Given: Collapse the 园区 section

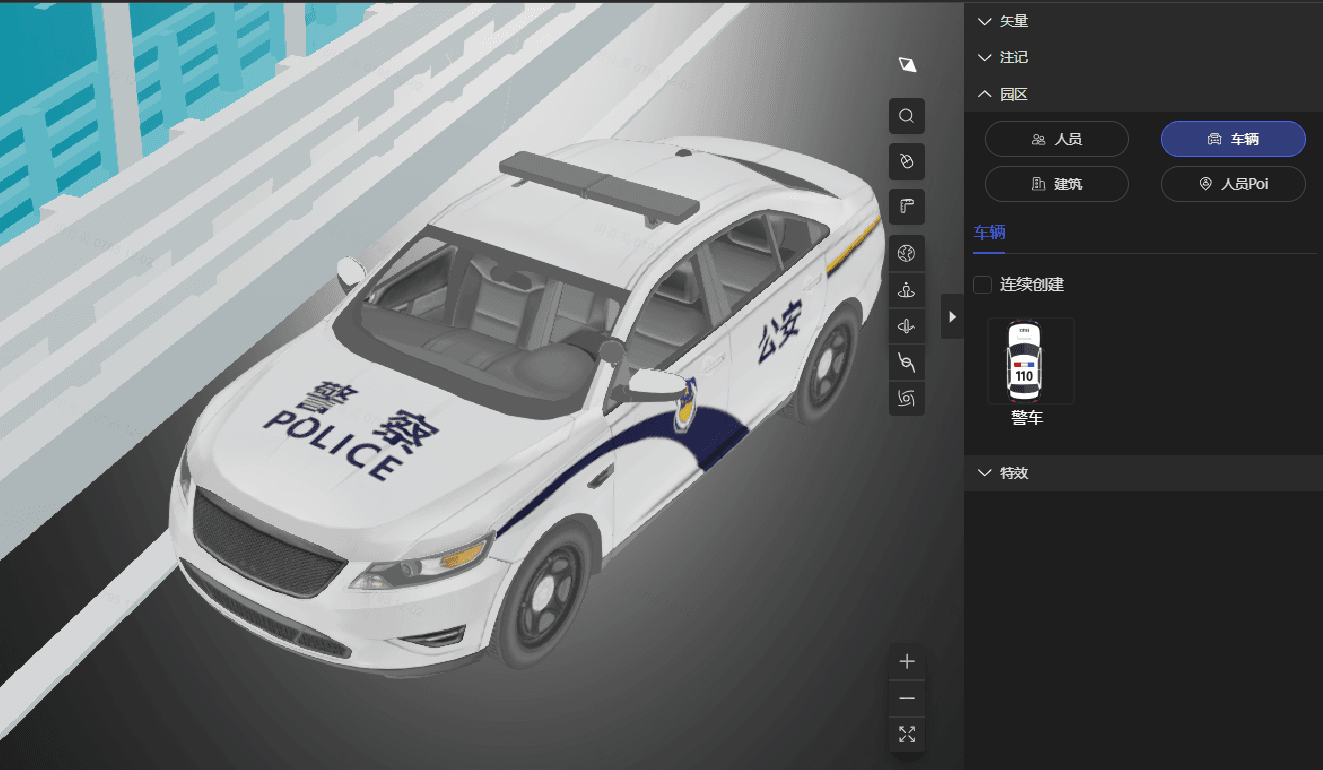Looking at the screenshot, I should 1003,94.
